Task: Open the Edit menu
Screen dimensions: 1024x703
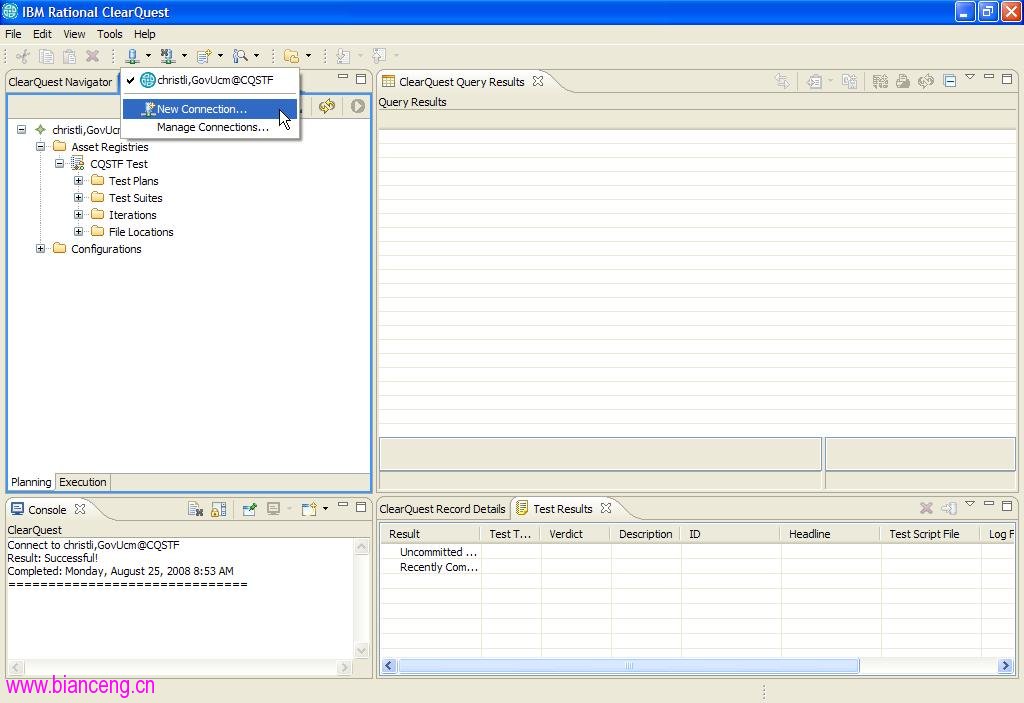Action: tap(42, 34)
